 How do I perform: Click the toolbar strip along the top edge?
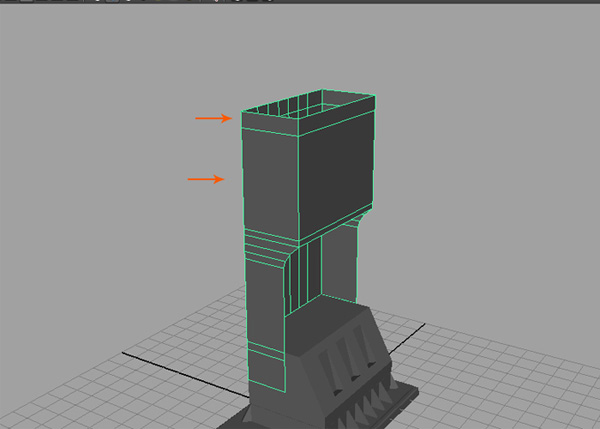pos(300,3)
